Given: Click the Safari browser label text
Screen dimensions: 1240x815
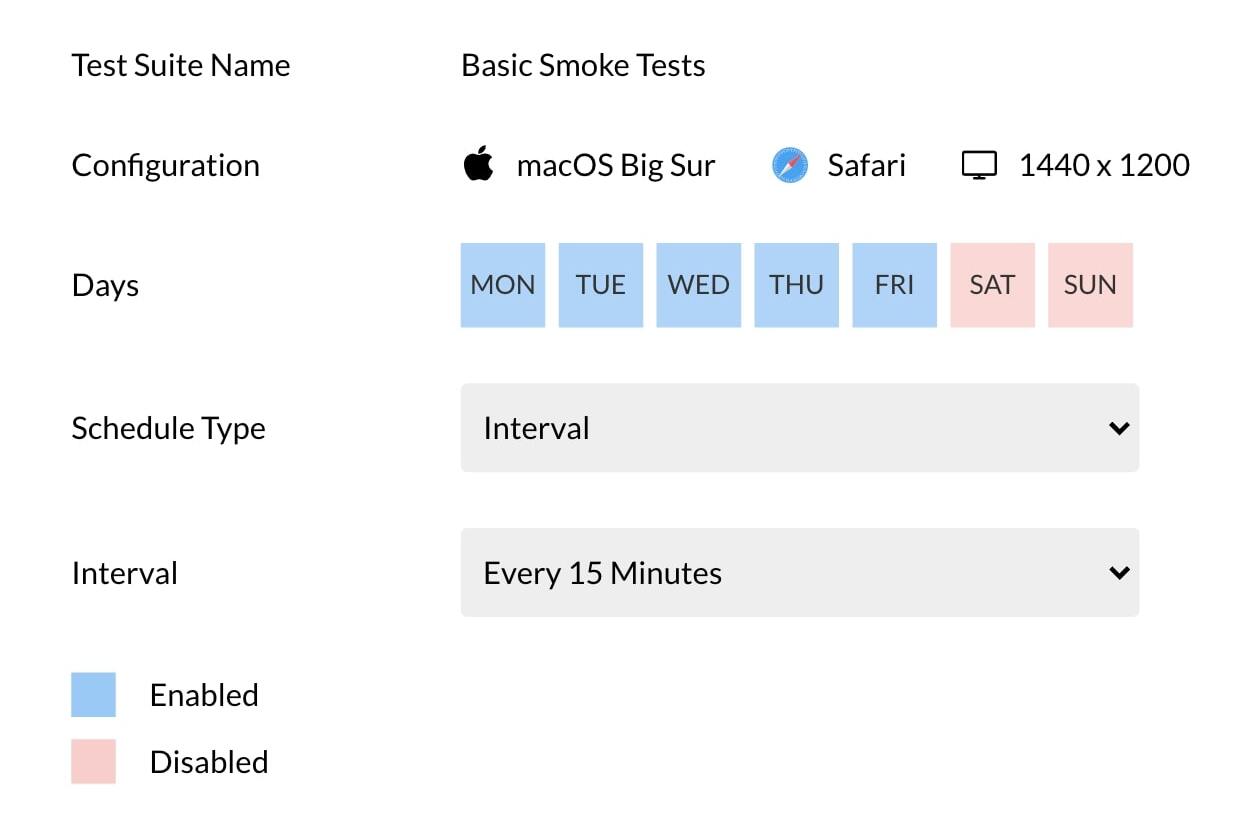Looking at the screenshot, I should pyautogui.click(x=866, y=165).
